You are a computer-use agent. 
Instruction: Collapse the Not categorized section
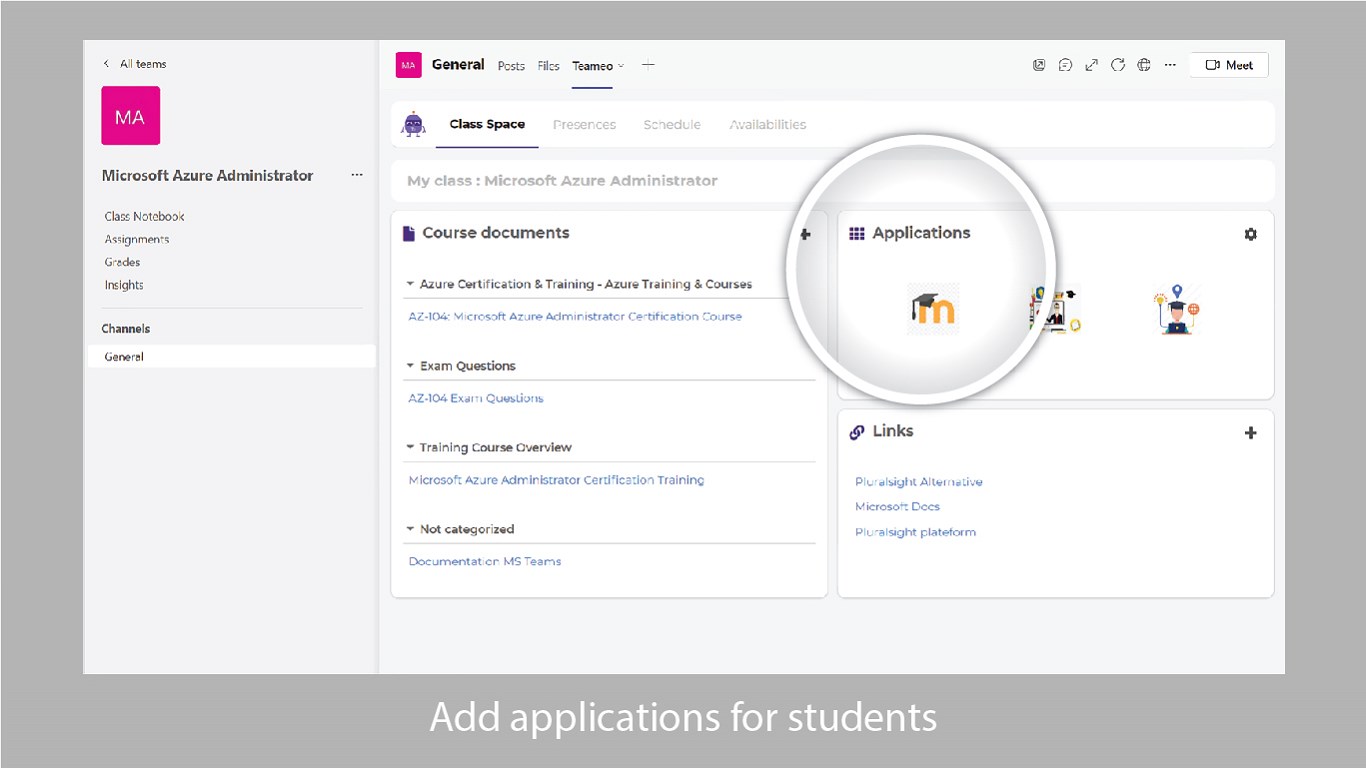410,529
